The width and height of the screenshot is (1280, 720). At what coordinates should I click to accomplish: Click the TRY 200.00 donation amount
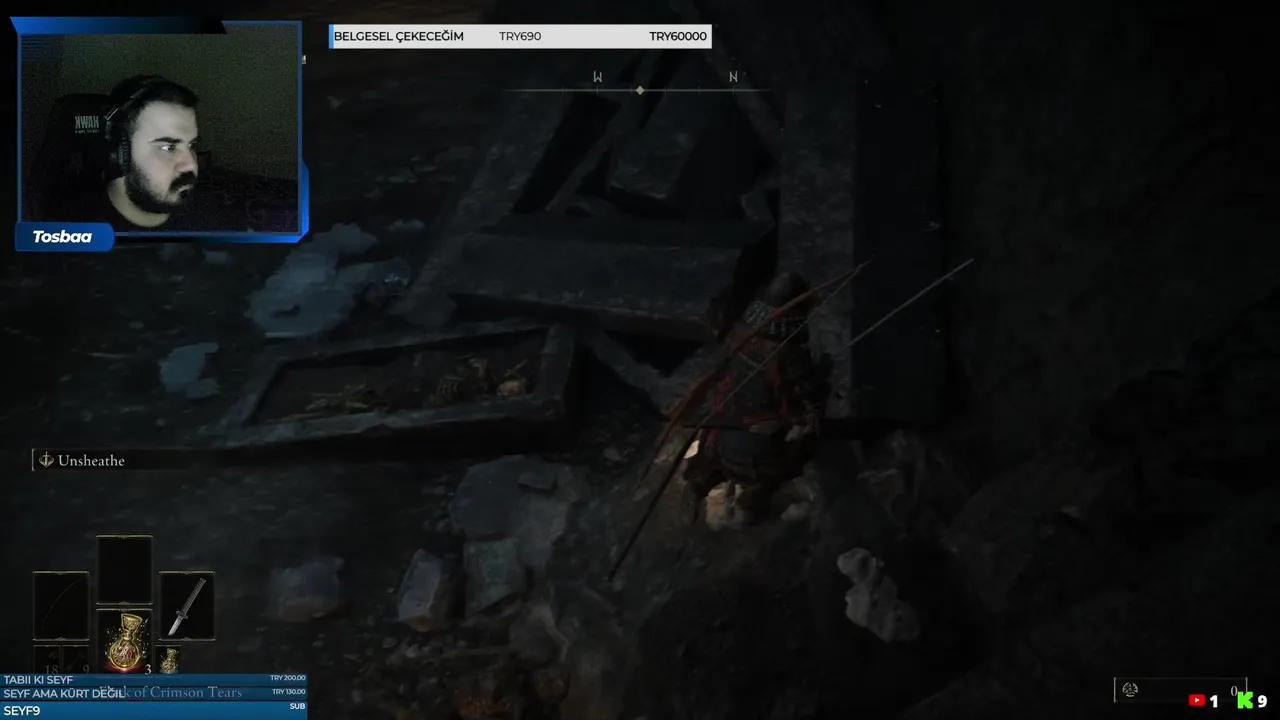click(288, 678)
